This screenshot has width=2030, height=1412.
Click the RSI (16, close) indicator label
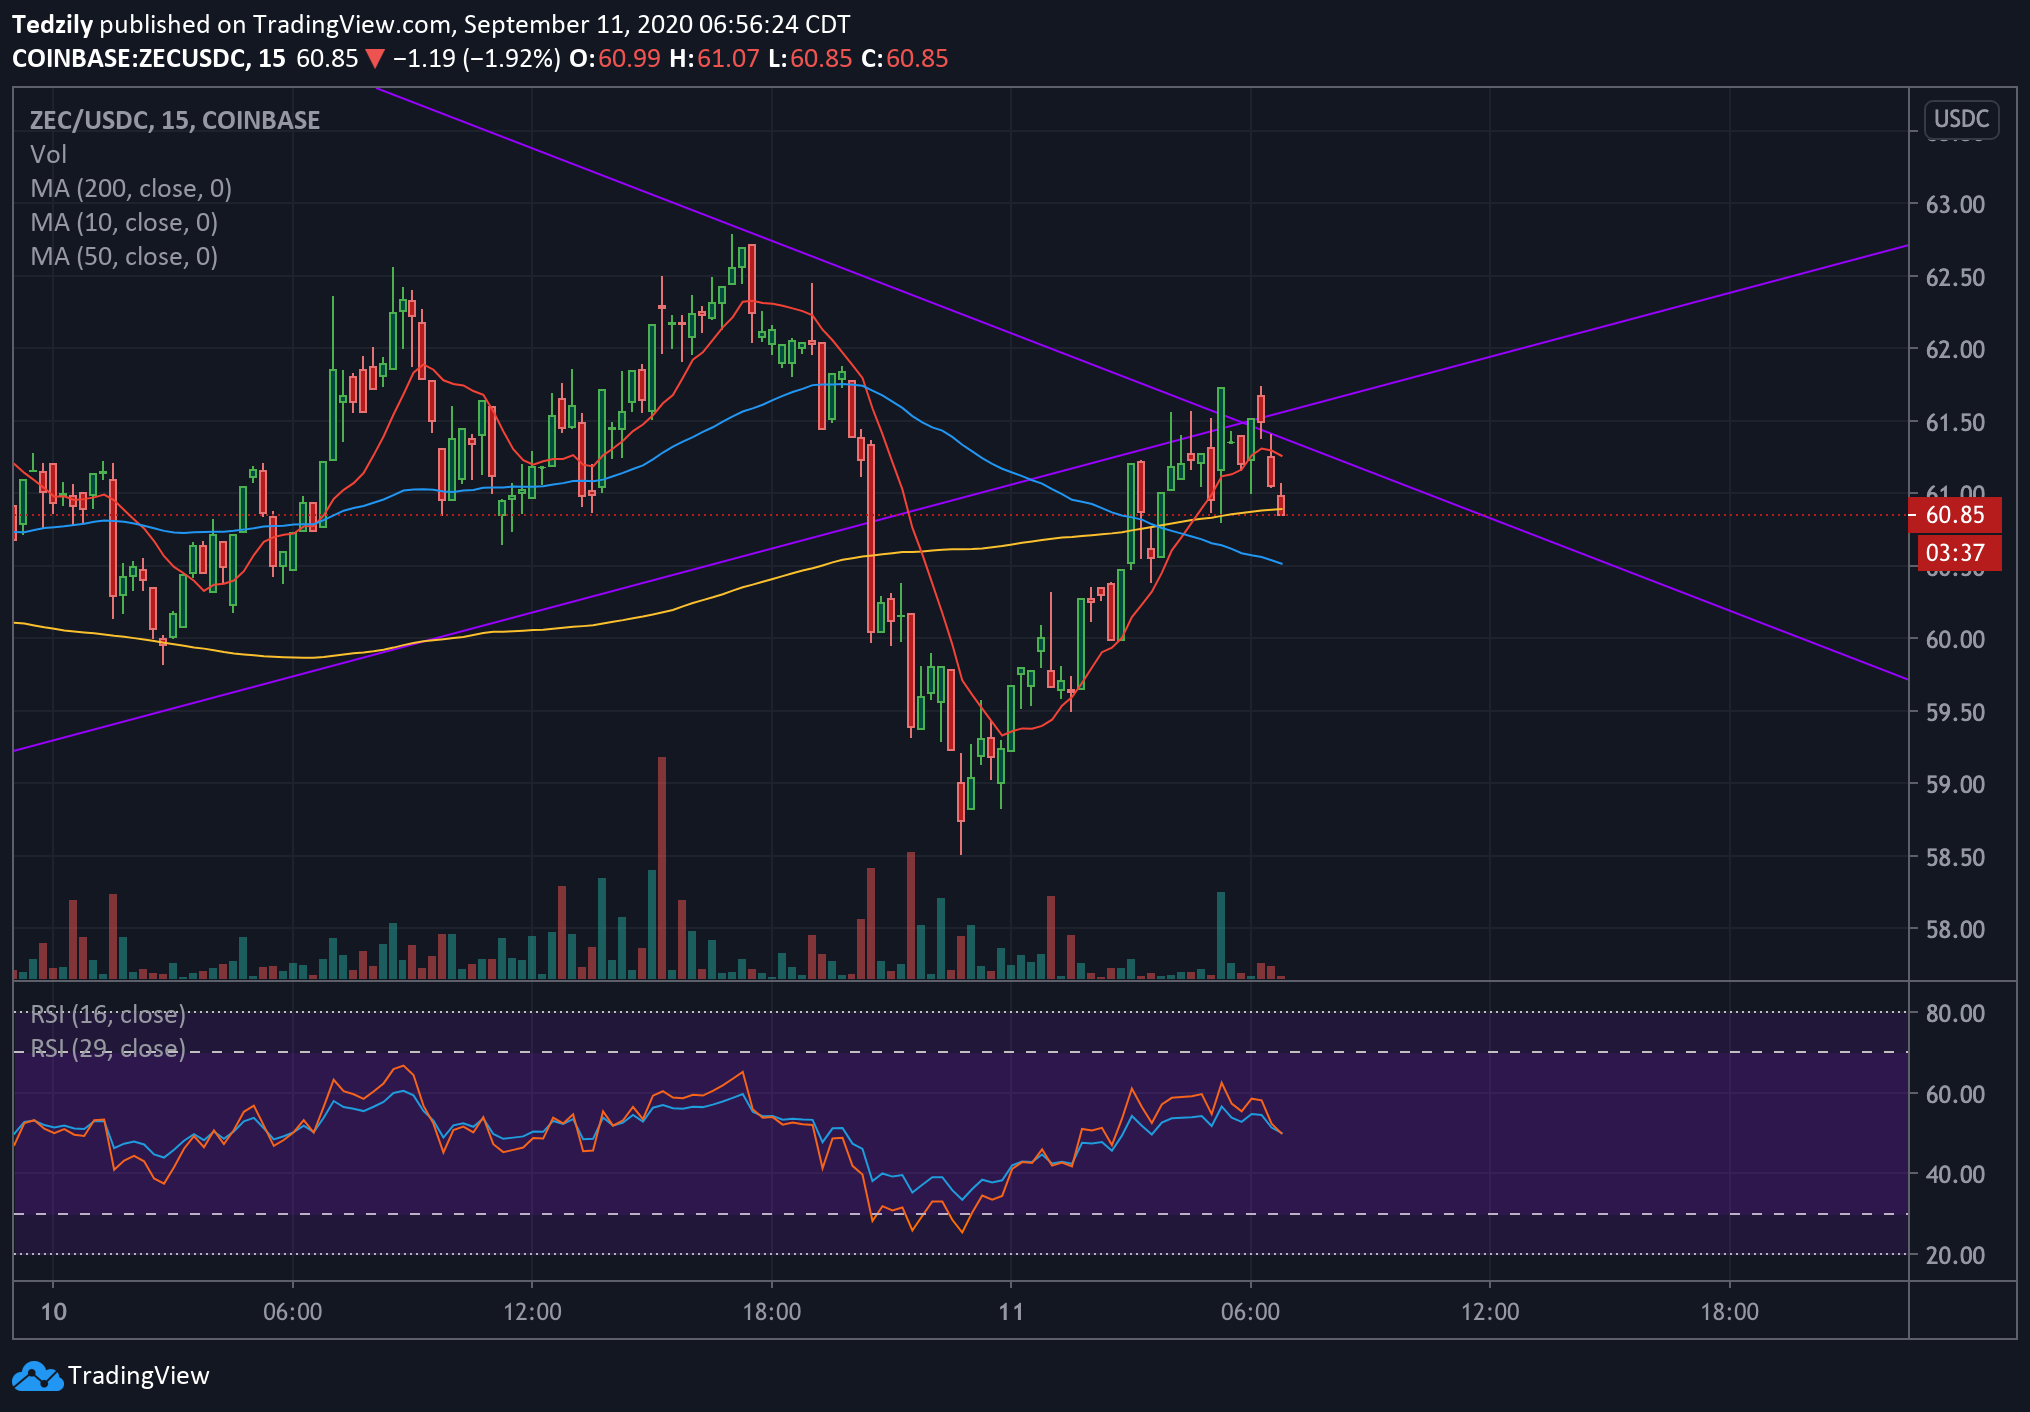coord(108,1014)
